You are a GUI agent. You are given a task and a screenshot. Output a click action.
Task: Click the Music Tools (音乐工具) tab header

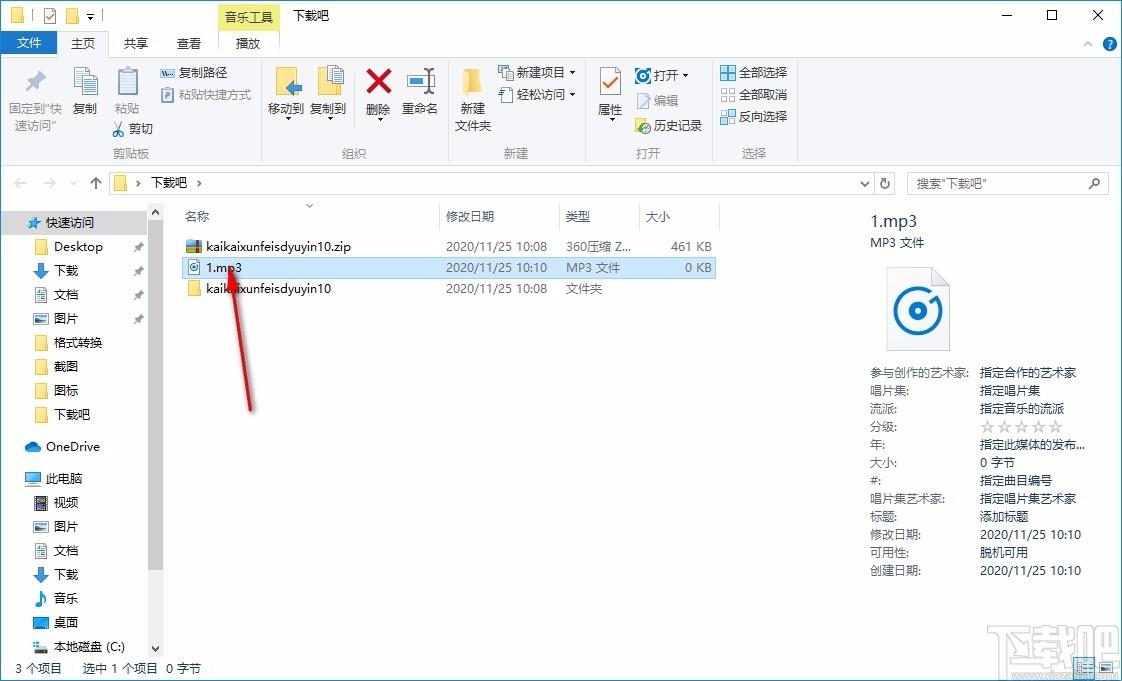click(x=248, y=17)
